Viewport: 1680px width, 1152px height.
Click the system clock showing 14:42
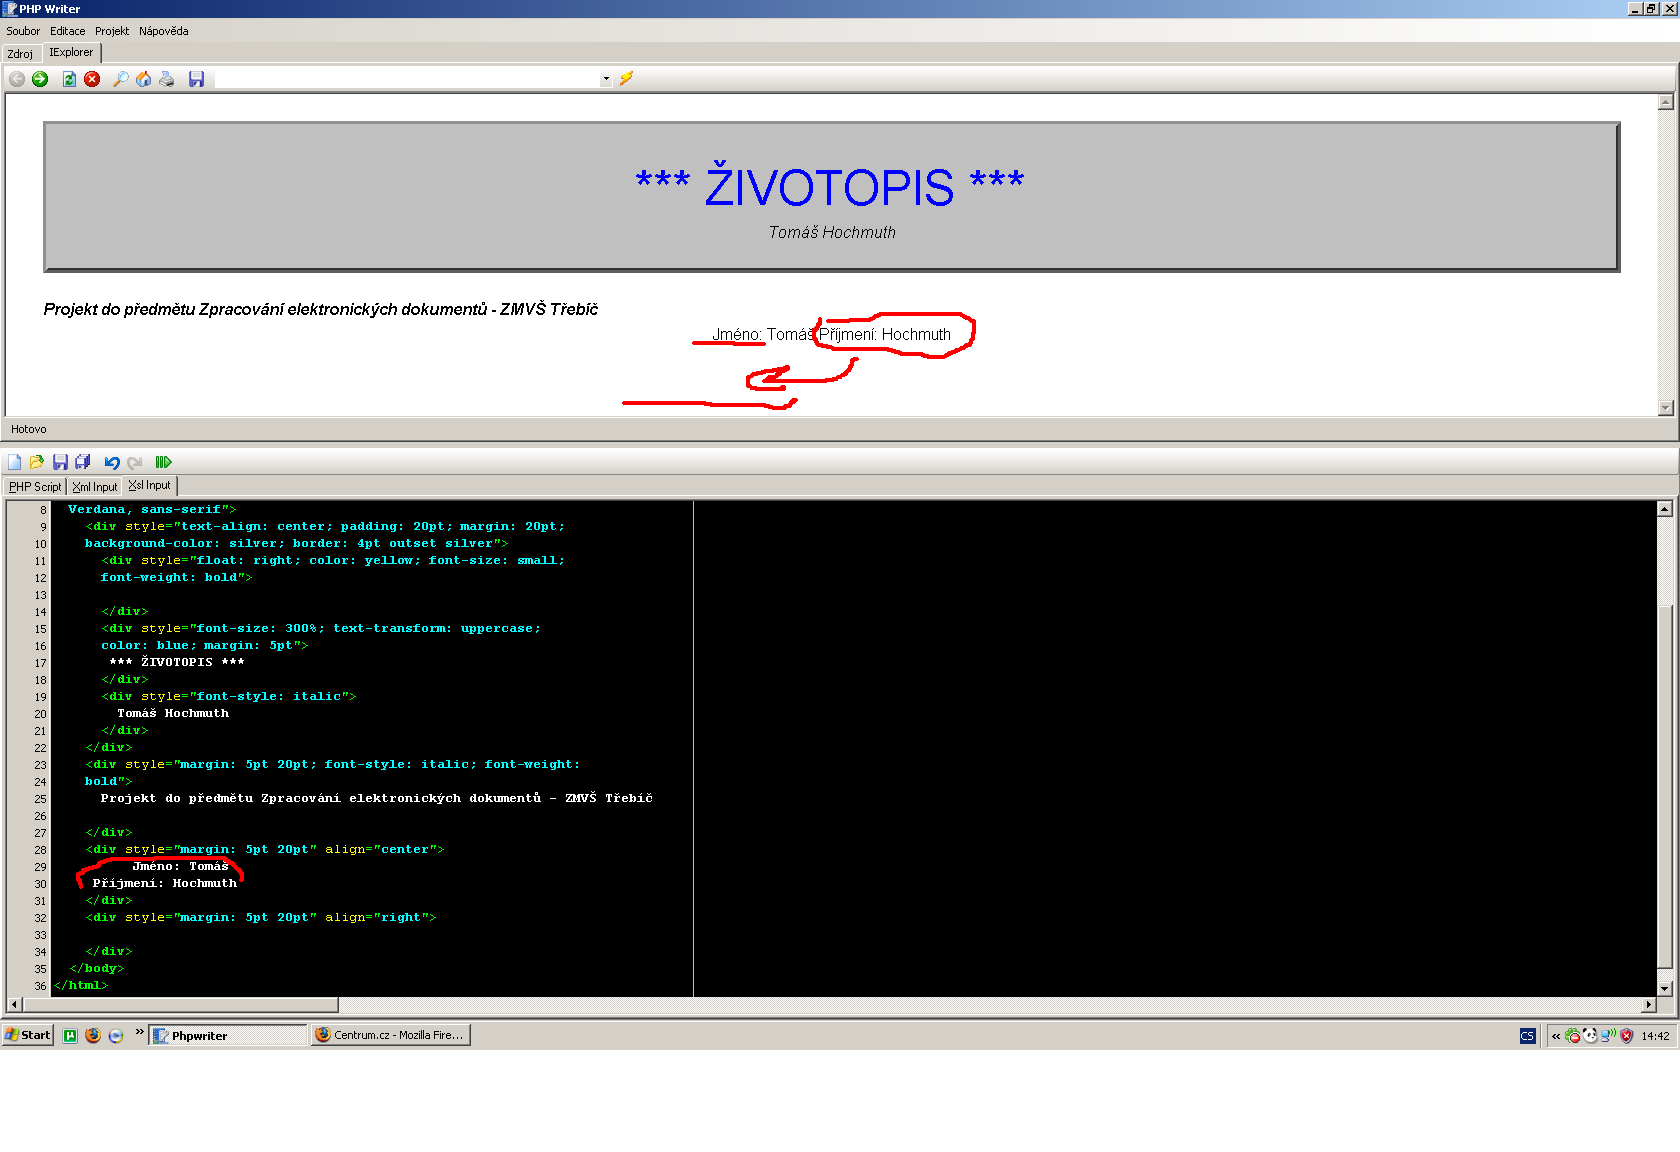1655,1036
